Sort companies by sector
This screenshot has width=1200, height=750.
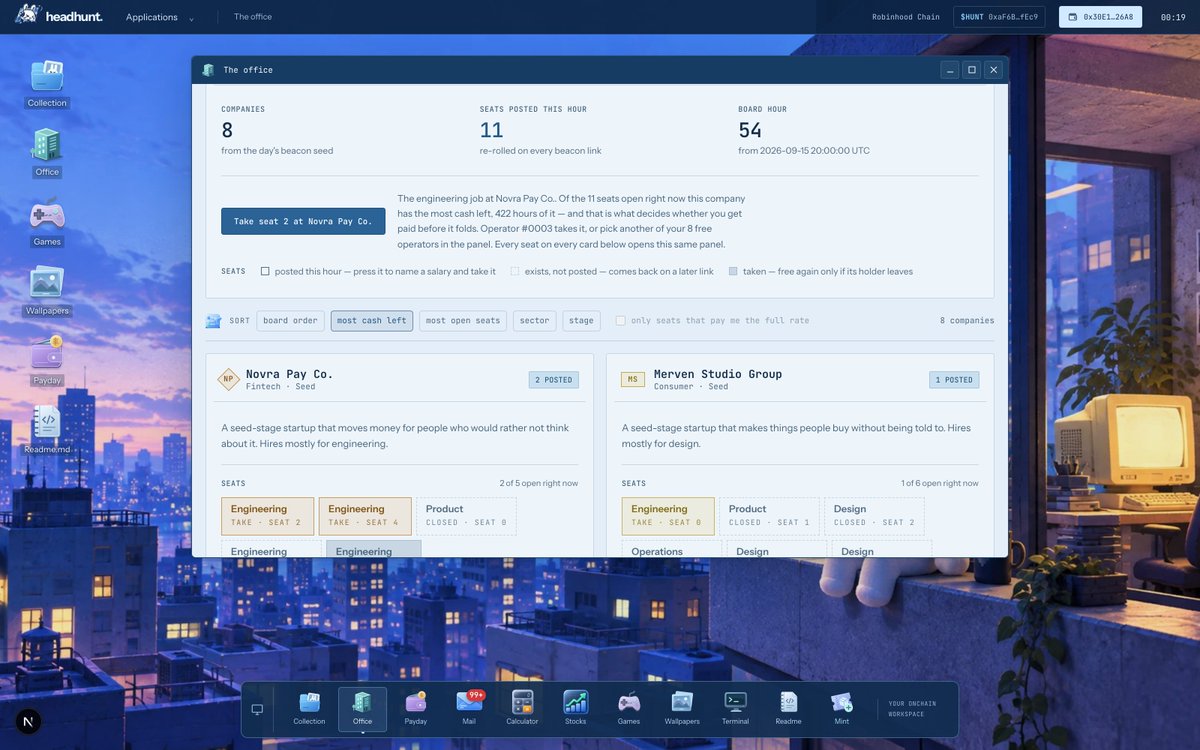pyautogui.click(x=535, y=321)
